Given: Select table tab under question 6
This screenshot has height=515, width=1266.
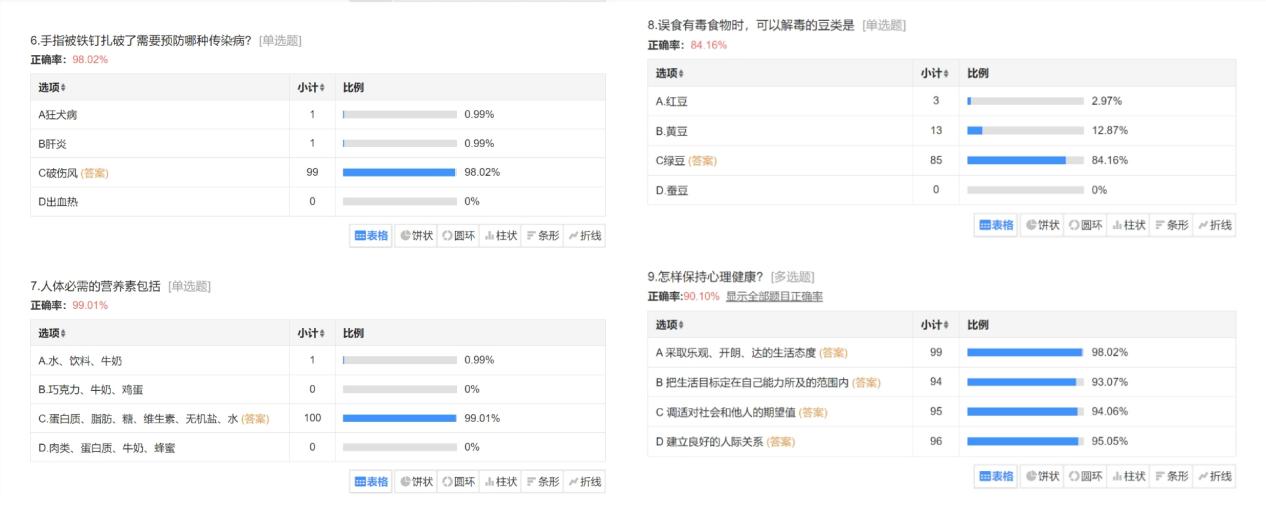Looking at the screenshot, I should (x=371, y=236).
